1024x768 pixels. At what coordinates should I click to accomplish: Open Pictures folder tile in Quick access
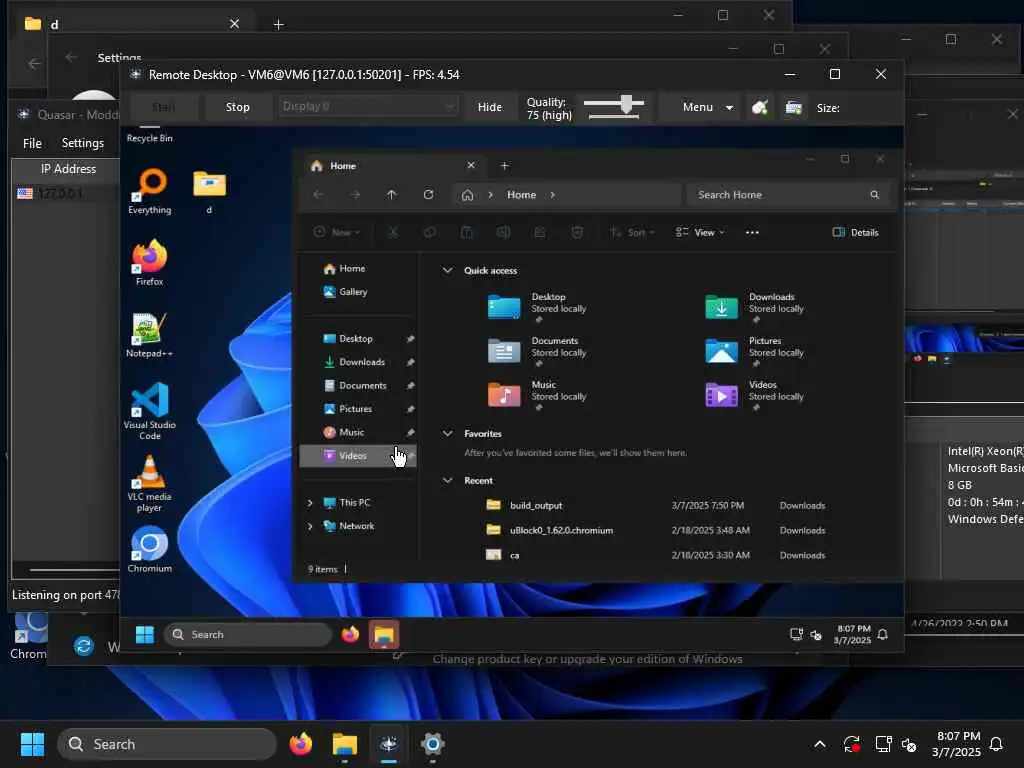coord(755,351)
